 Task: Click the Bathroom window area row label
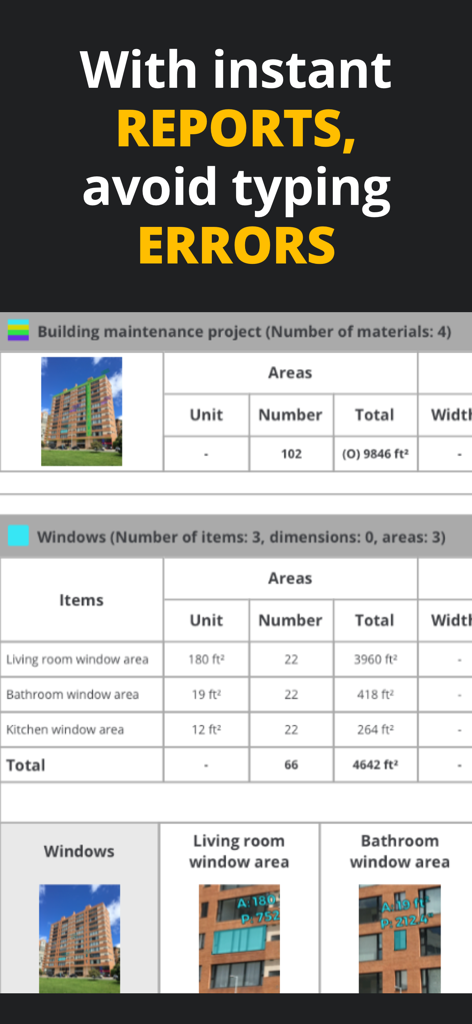pyautogui.click(x=72, y=694)
